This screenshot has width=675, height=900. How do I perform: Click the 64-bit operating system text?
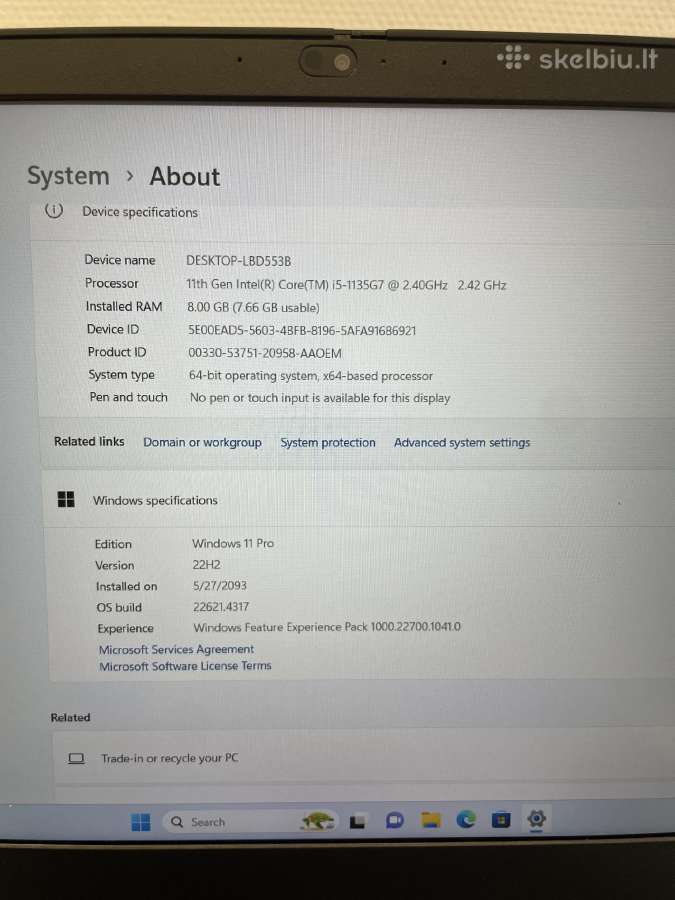[311, 376]
